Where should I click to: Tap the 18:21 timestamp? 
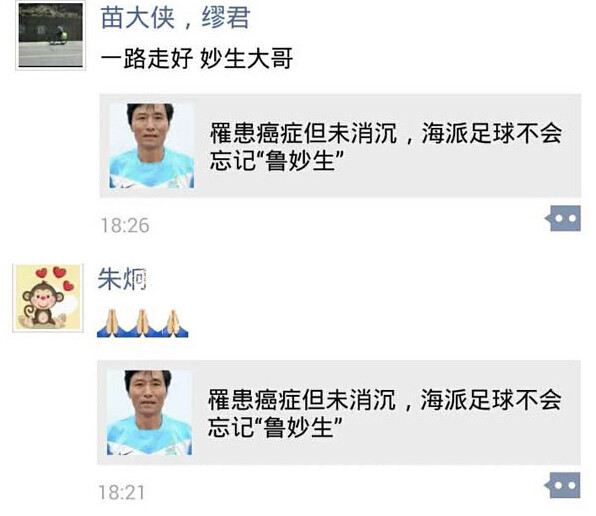(x=122, y=492)
